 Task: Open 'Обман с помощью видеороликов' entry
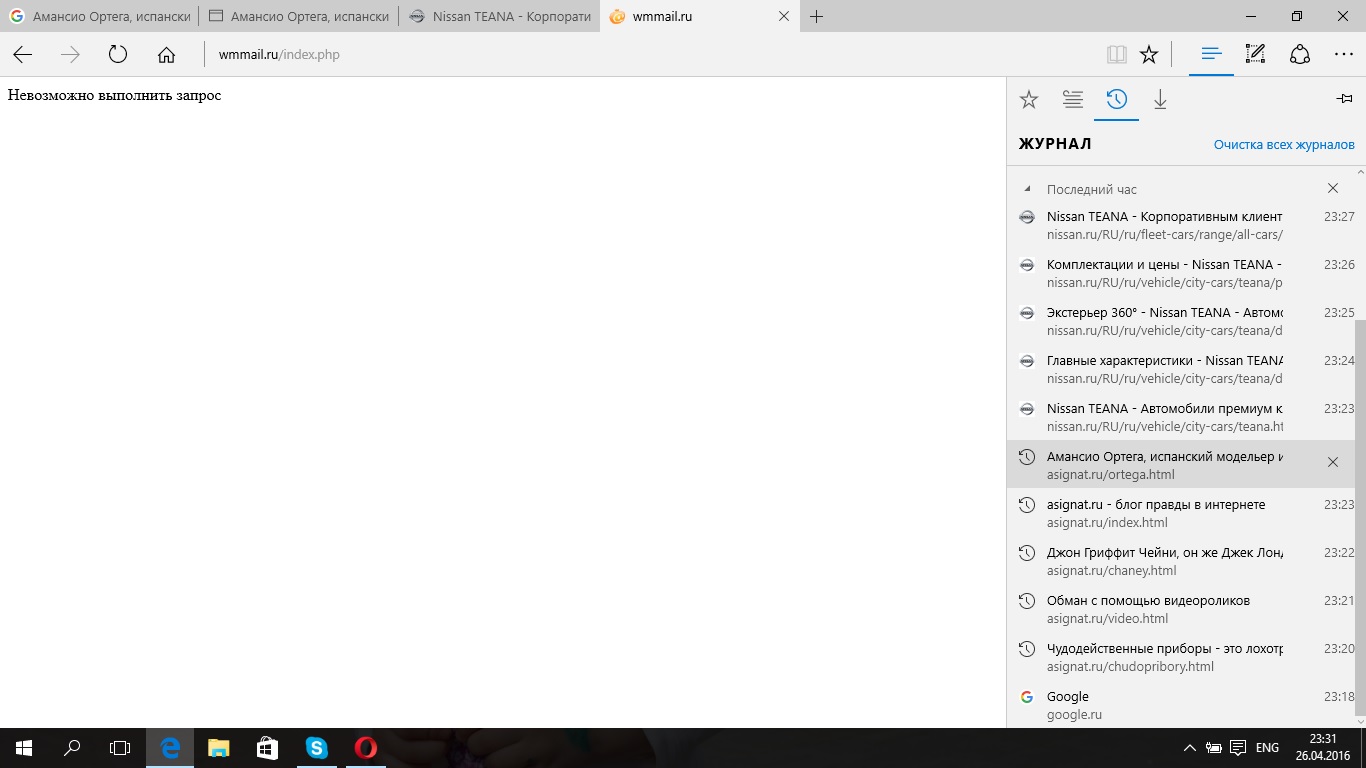(1180, 609)
